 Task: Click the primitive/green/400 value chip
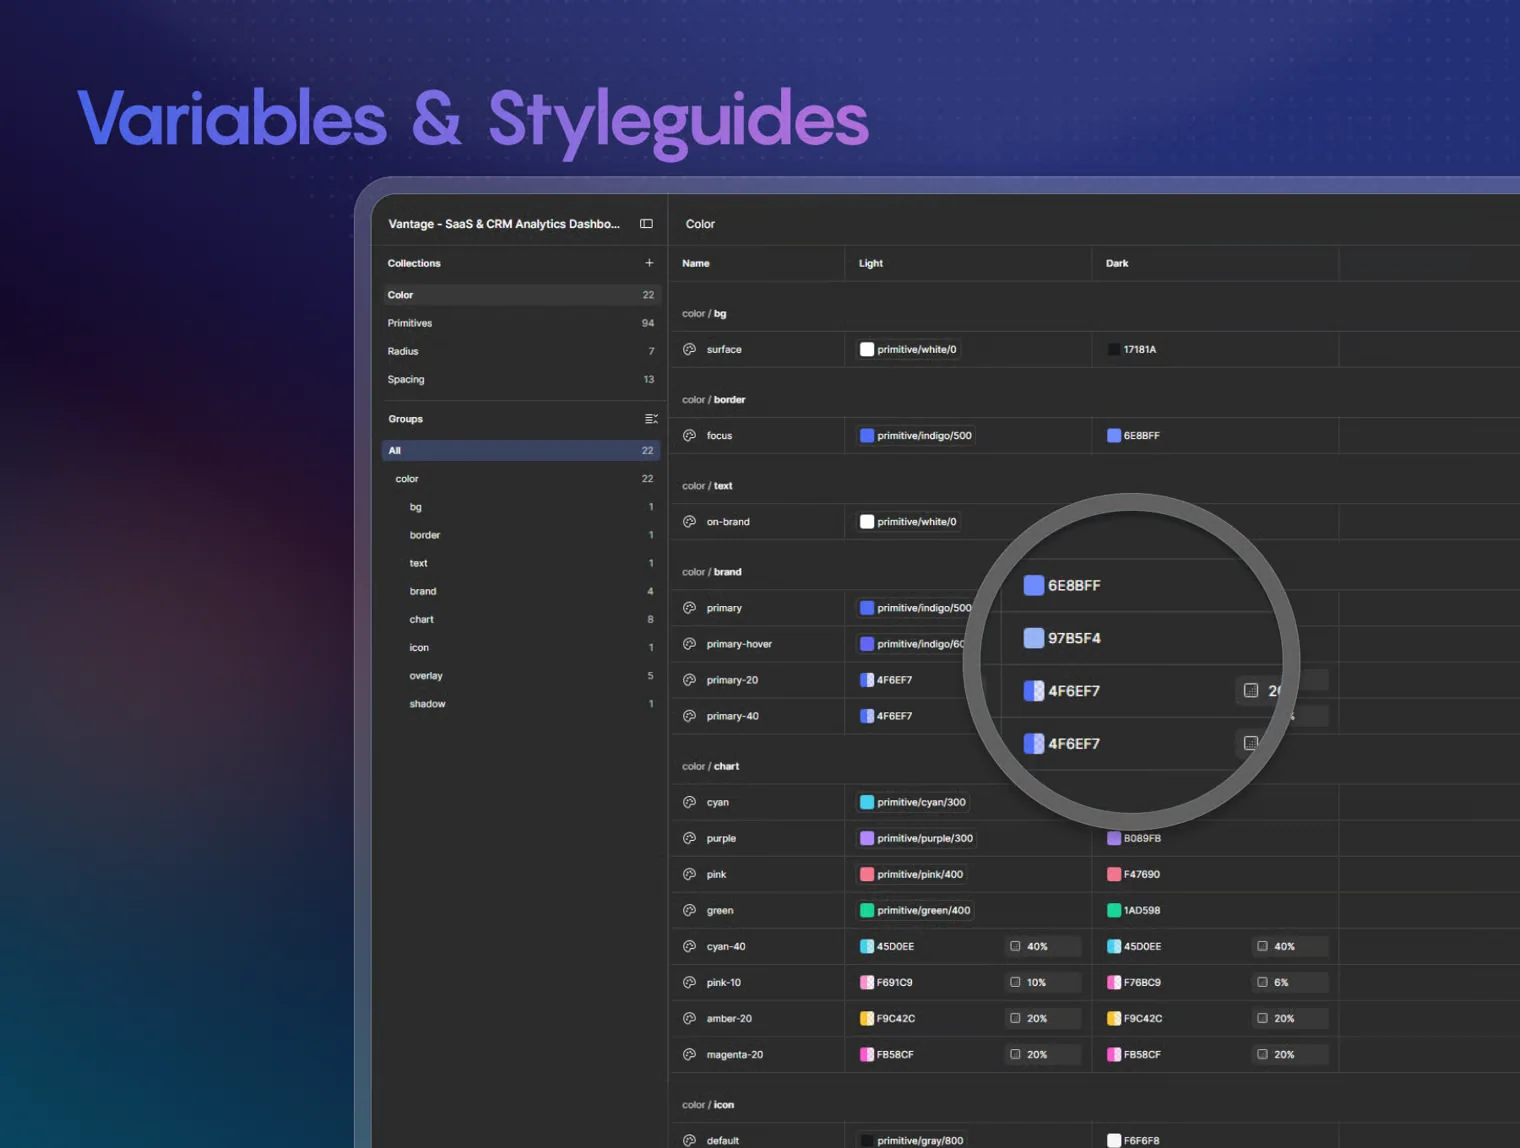(915, 910)
